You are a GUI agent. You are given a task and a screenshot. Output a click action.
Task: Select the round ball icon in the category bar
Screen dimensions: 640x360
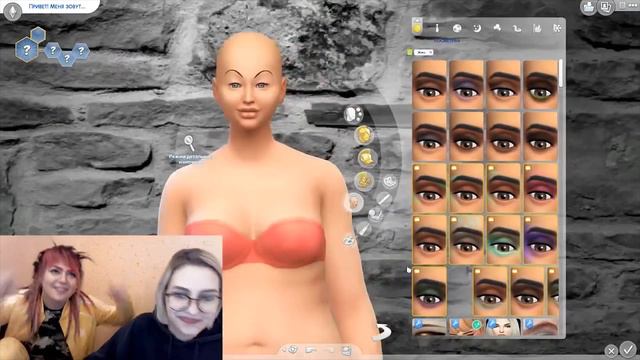pos(457,28)
